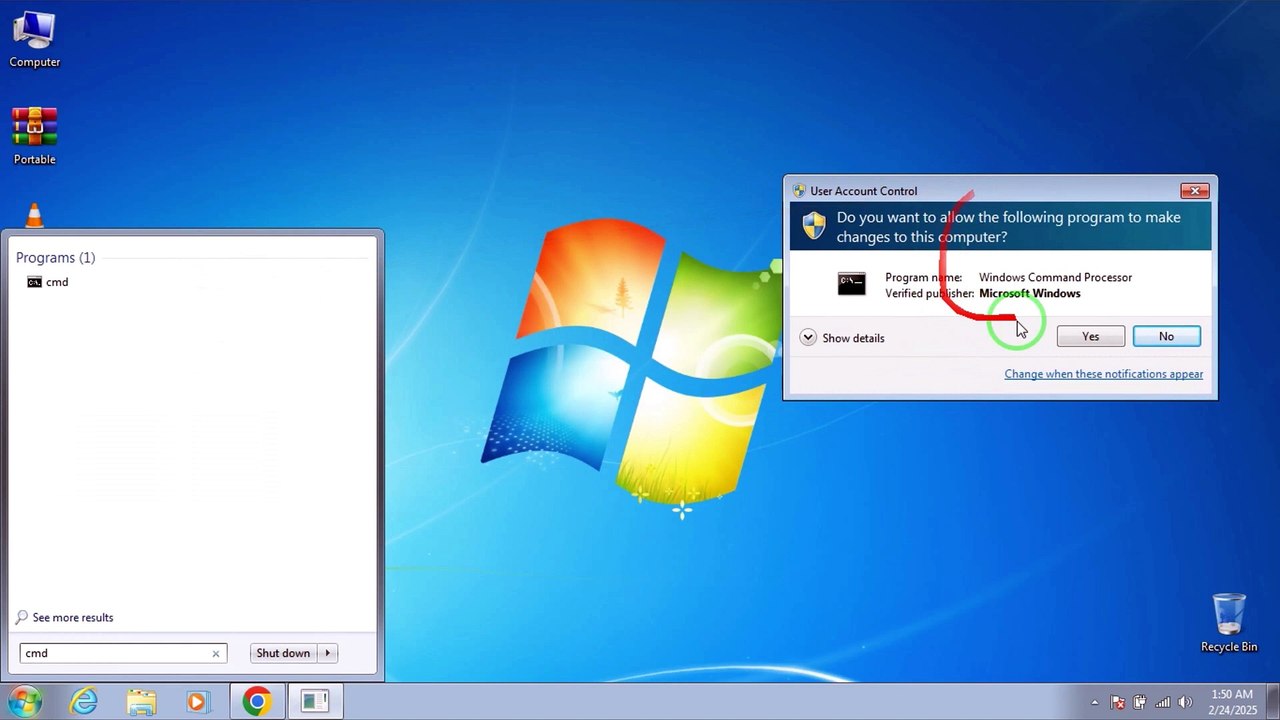
Task: Open the network signal tray icon
Action: (1163, 702)
